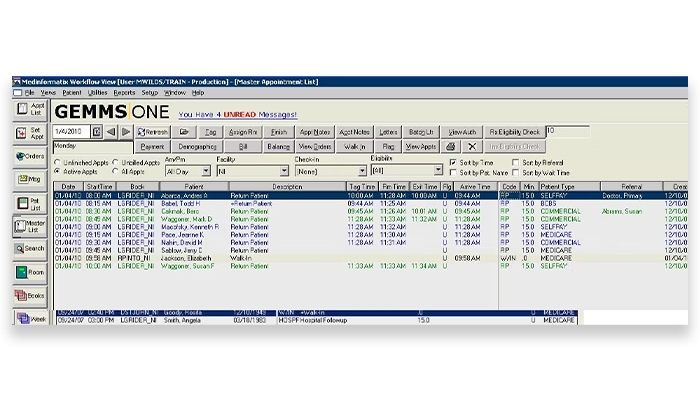
Task: Click the Acct Notes button
Action: coord(354,132)
